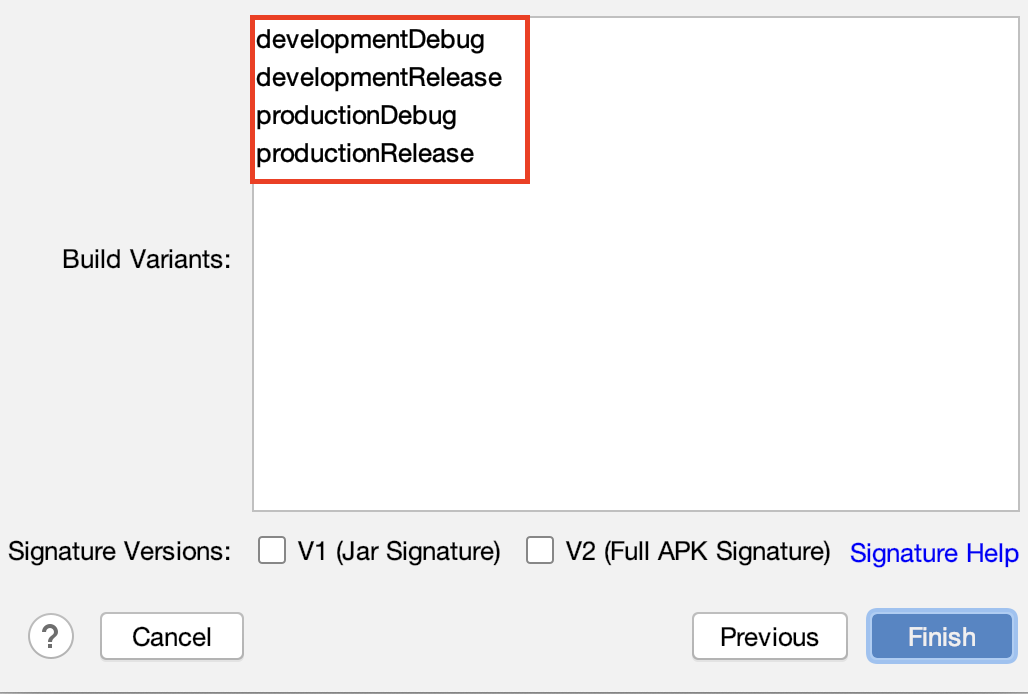This screenshot has width=1028, height=694.
Task: Click the 'Build Variants:' label
Action: point(146,260)
